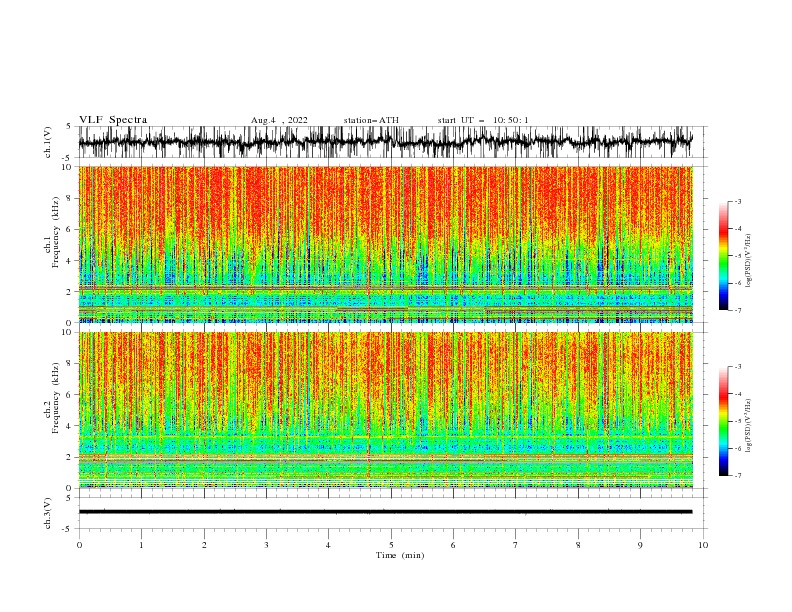Click the time axis tick label "9"
792x612 pixels.
coord(640,545)
